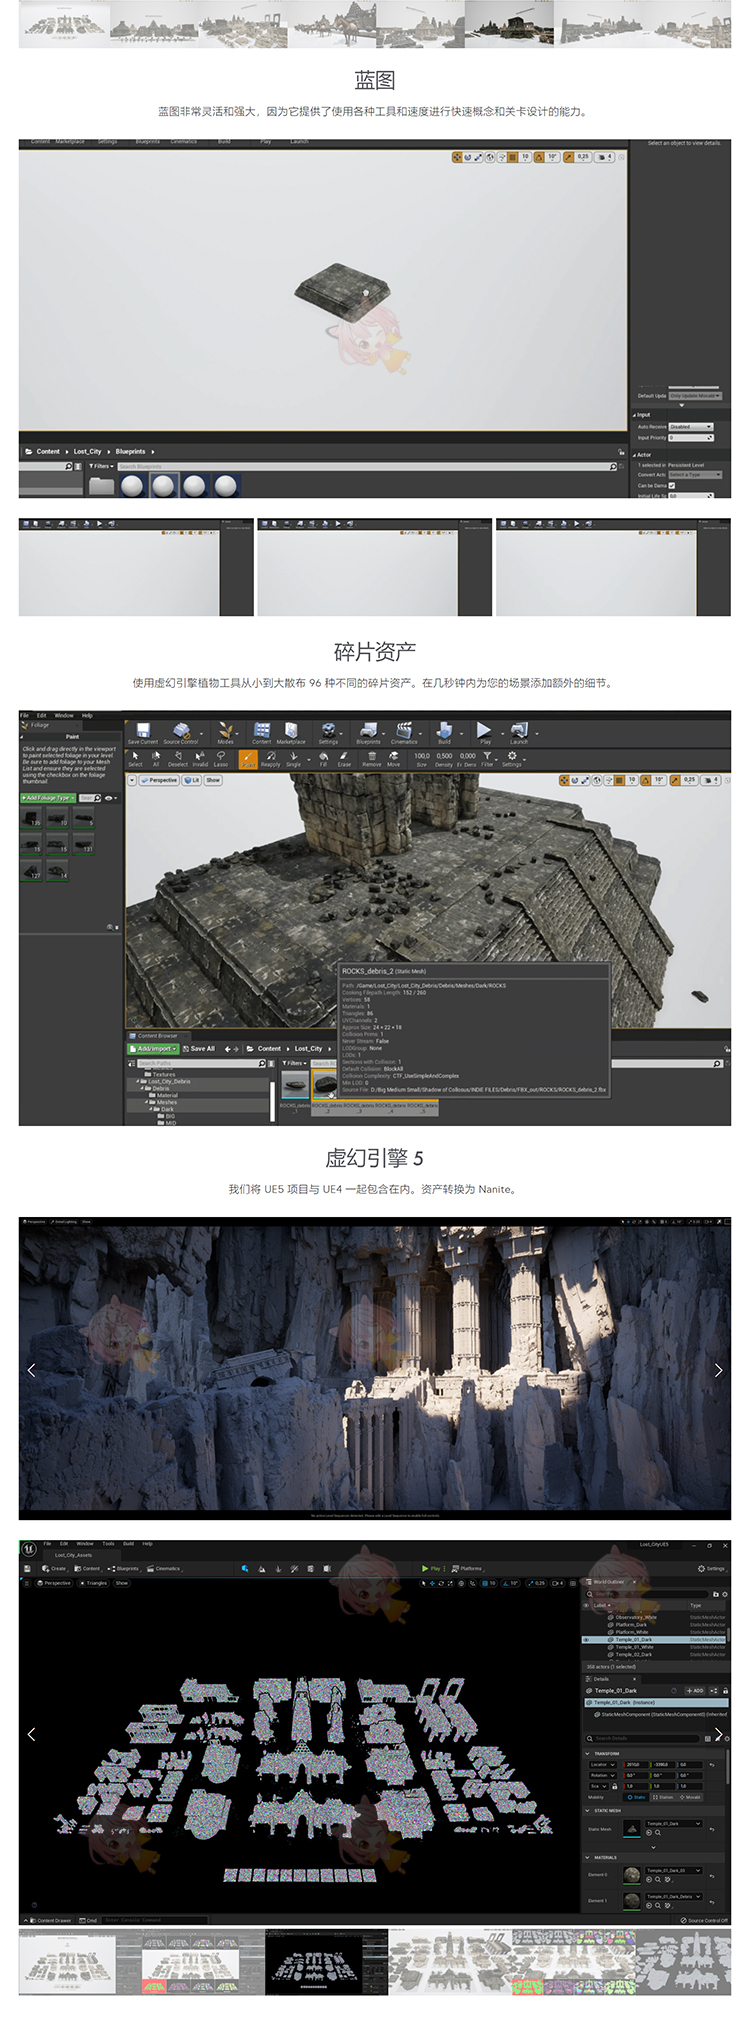Show previous image in cliff temple slideshow
This screenshot has height=2019, width=750.
click(31, 1370)
